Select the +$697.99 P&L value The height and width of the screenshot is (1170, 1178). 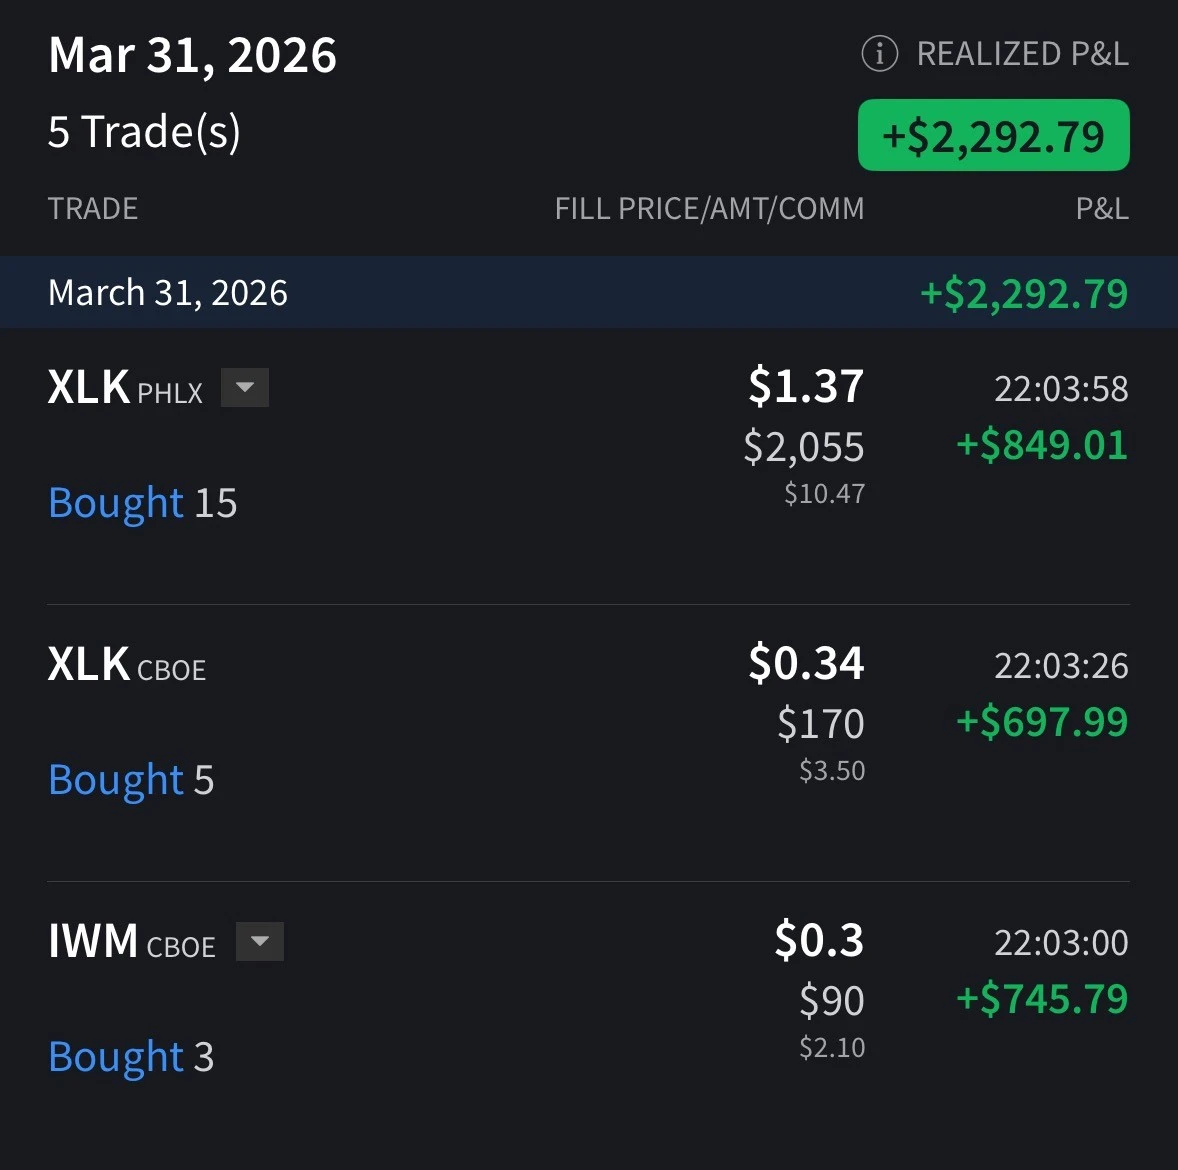tap(1042, 722)
